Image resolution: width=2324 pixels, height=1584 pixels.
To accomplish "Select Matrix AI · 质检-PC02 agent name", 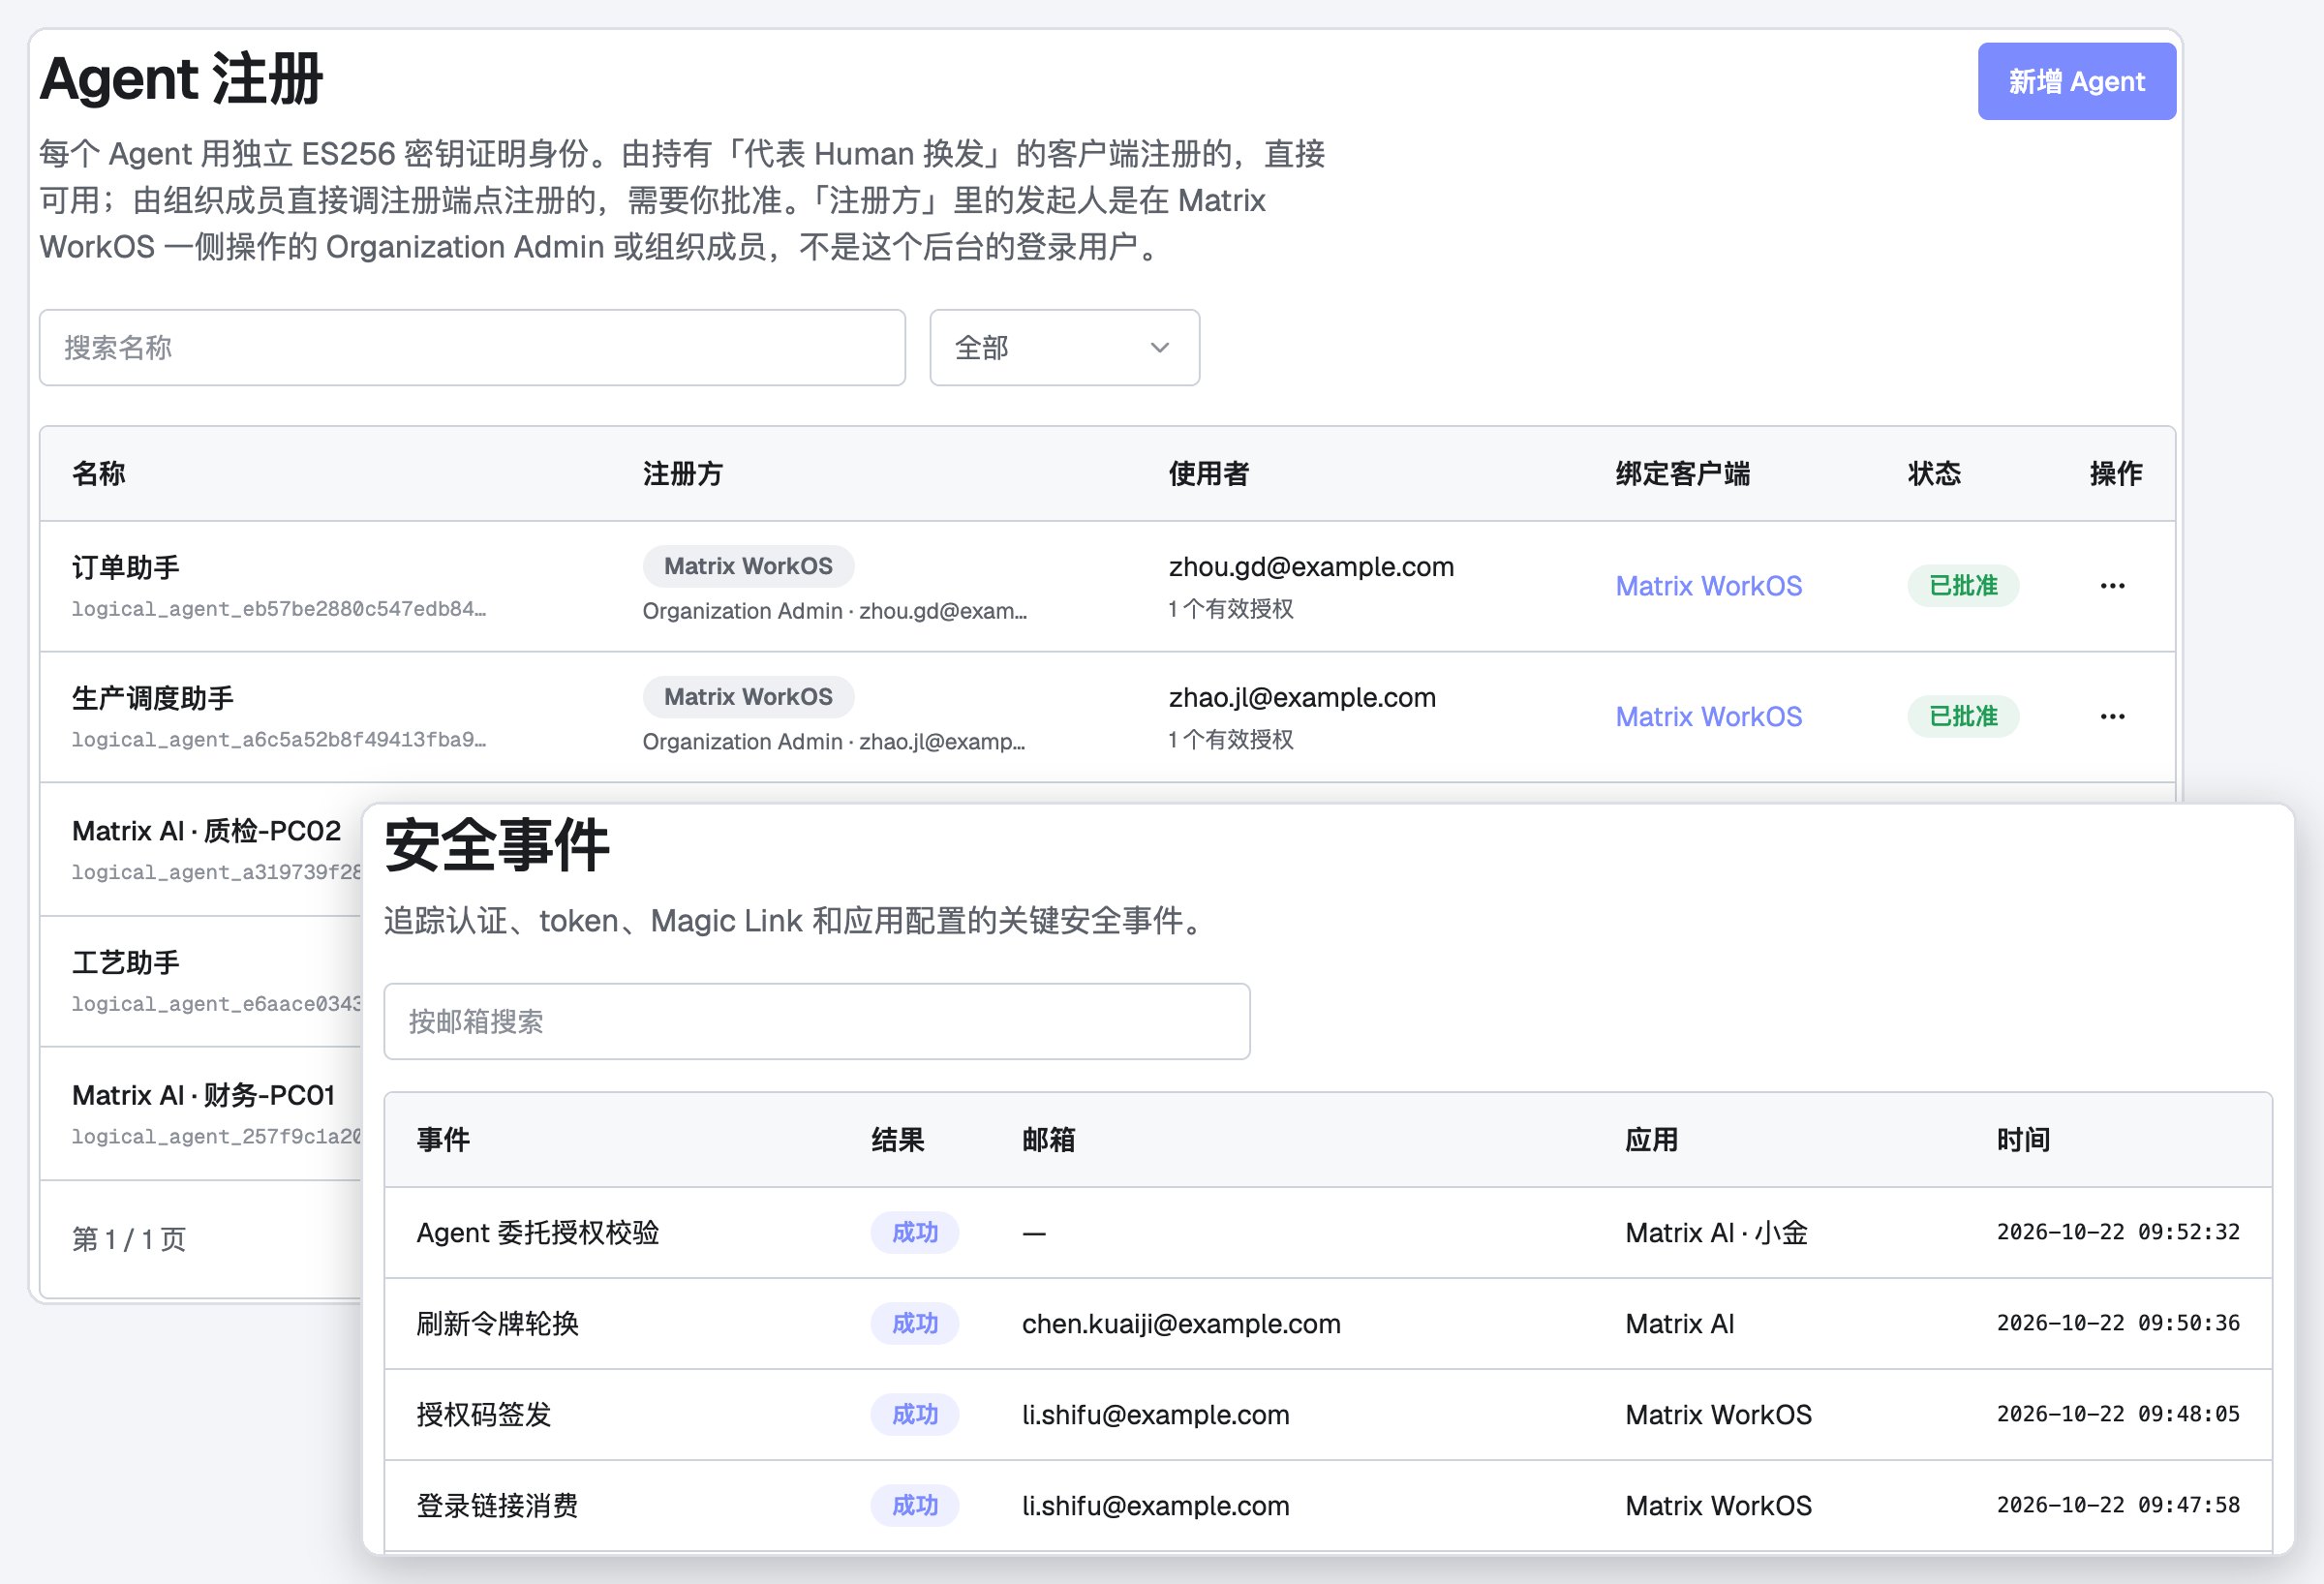I will click(206, 831).
